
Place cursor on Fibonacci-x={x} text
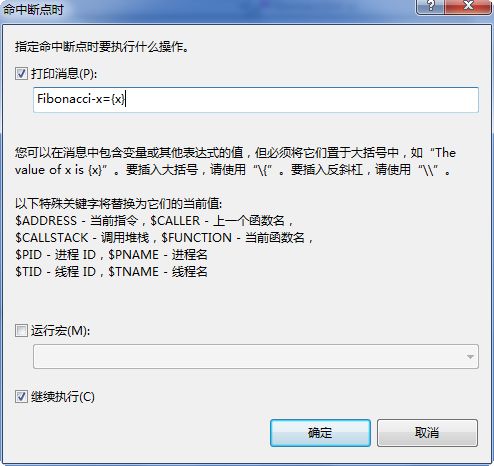81,99
